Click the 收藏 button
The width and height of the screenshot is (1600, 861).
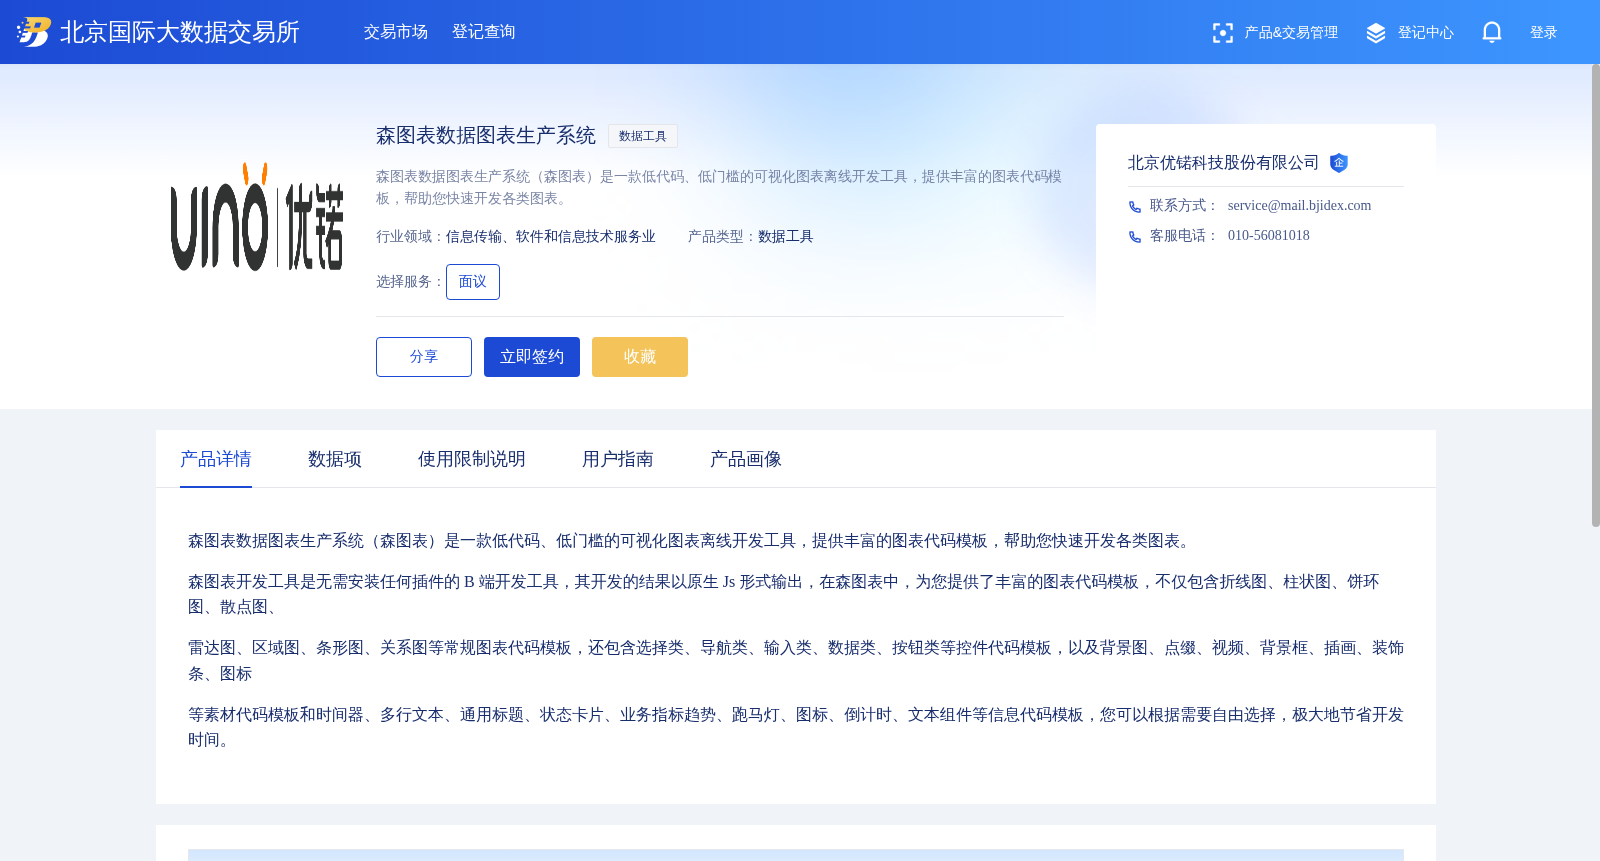click(640, 357)
